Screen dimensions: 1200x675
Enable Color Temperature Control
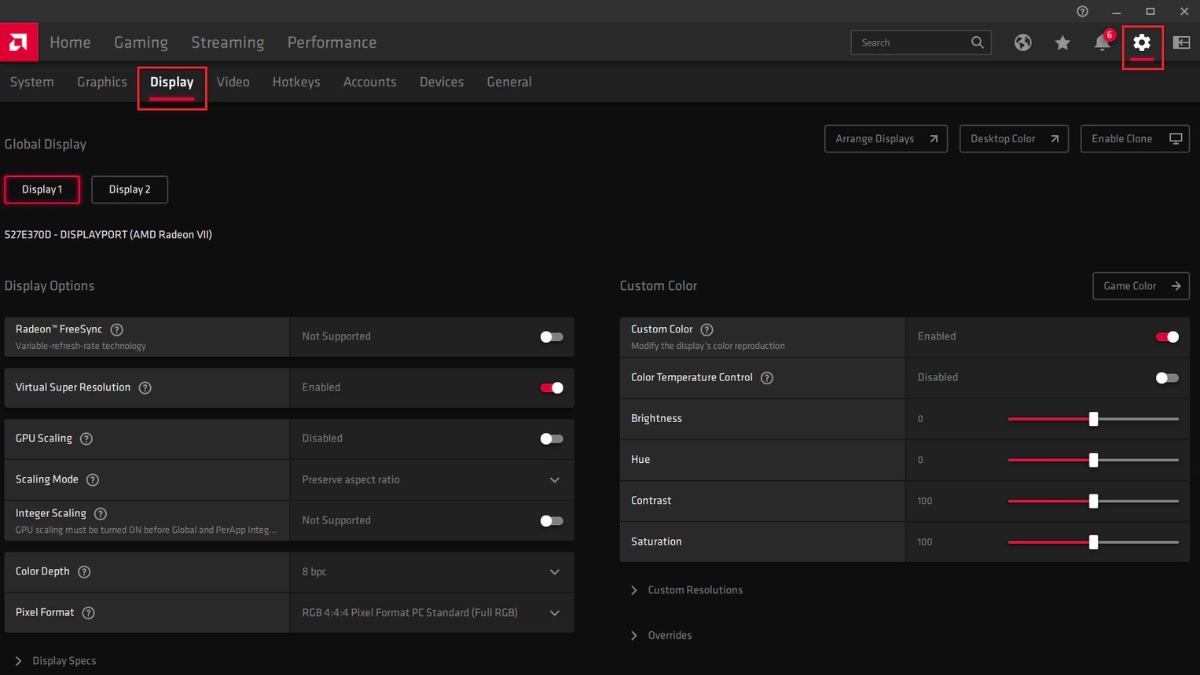(x=1167, y=378)
